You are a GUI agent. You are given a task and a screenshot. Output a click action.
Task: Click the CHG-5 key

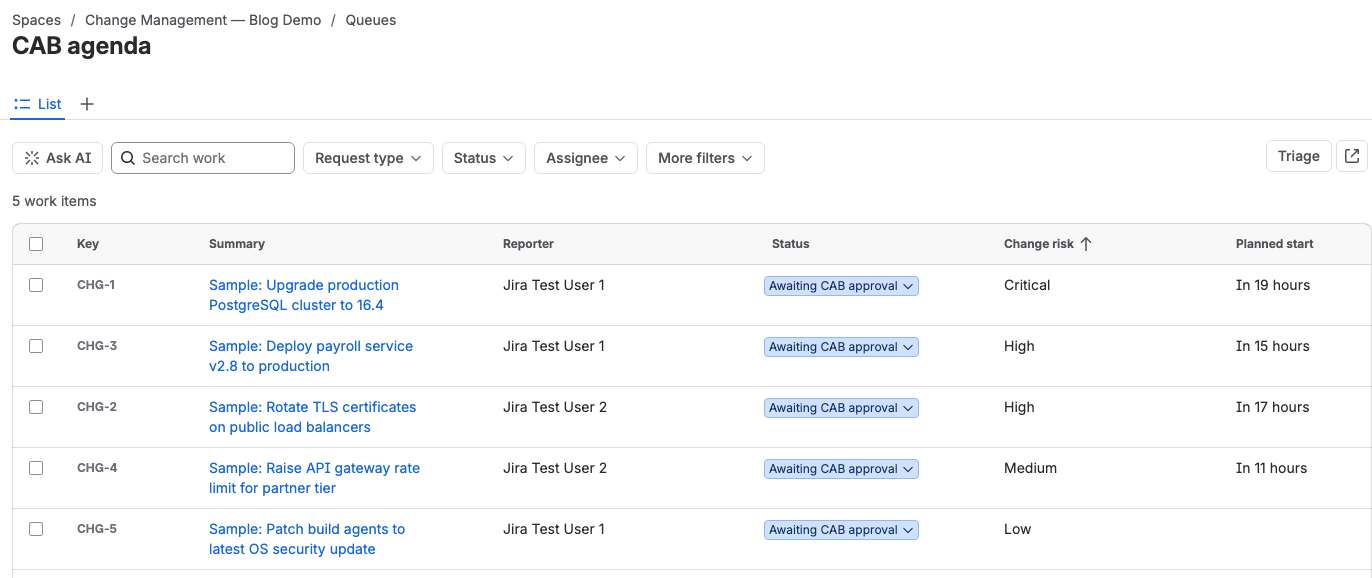pos(97,529)
